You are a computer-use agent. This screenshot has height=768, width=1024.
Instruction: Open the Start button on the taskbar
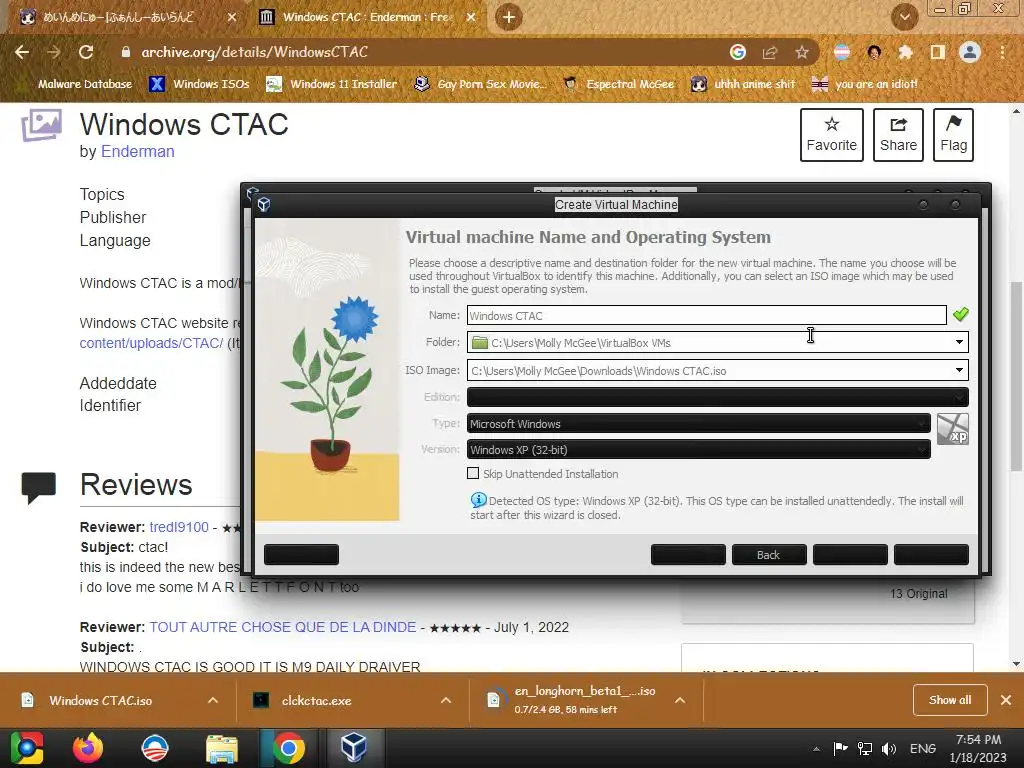[27, 748]
